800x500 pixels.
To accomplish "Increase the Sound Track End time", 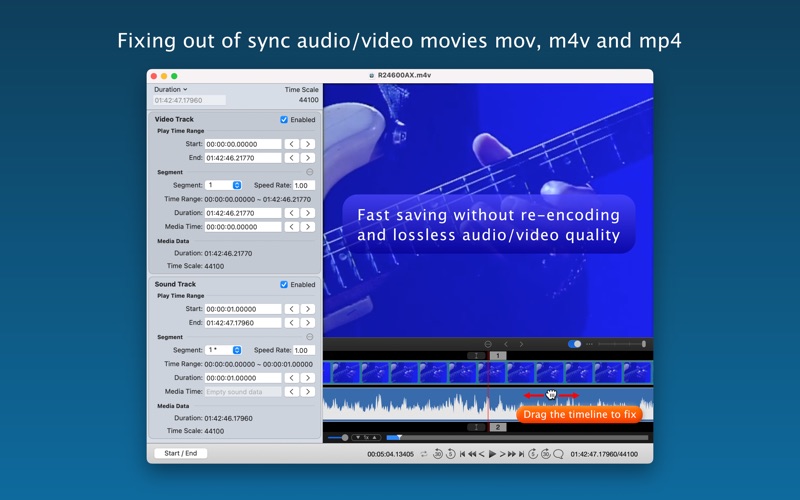I will [x=308, y=323].
